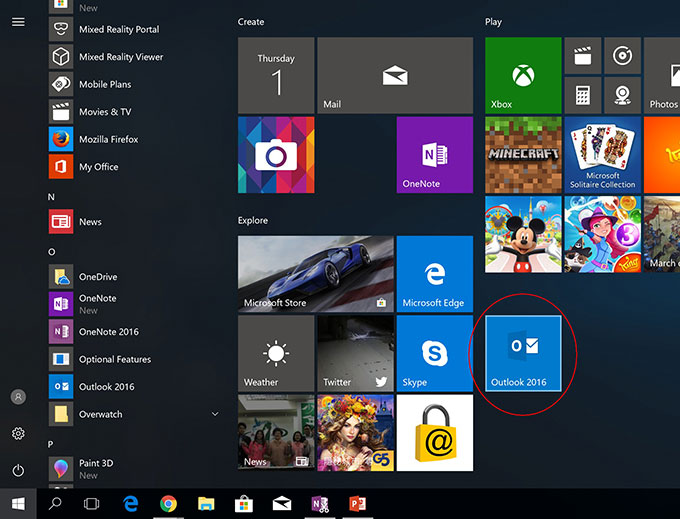
Task: Select the letter P section header
Action: click(x=51, y=444)
